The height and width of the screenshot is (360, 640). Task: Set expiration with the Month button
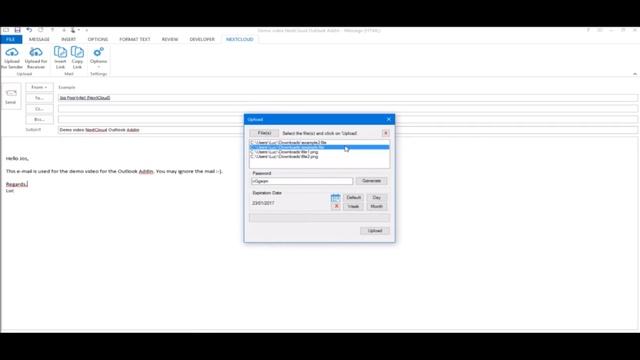click(x=376, y=207)
